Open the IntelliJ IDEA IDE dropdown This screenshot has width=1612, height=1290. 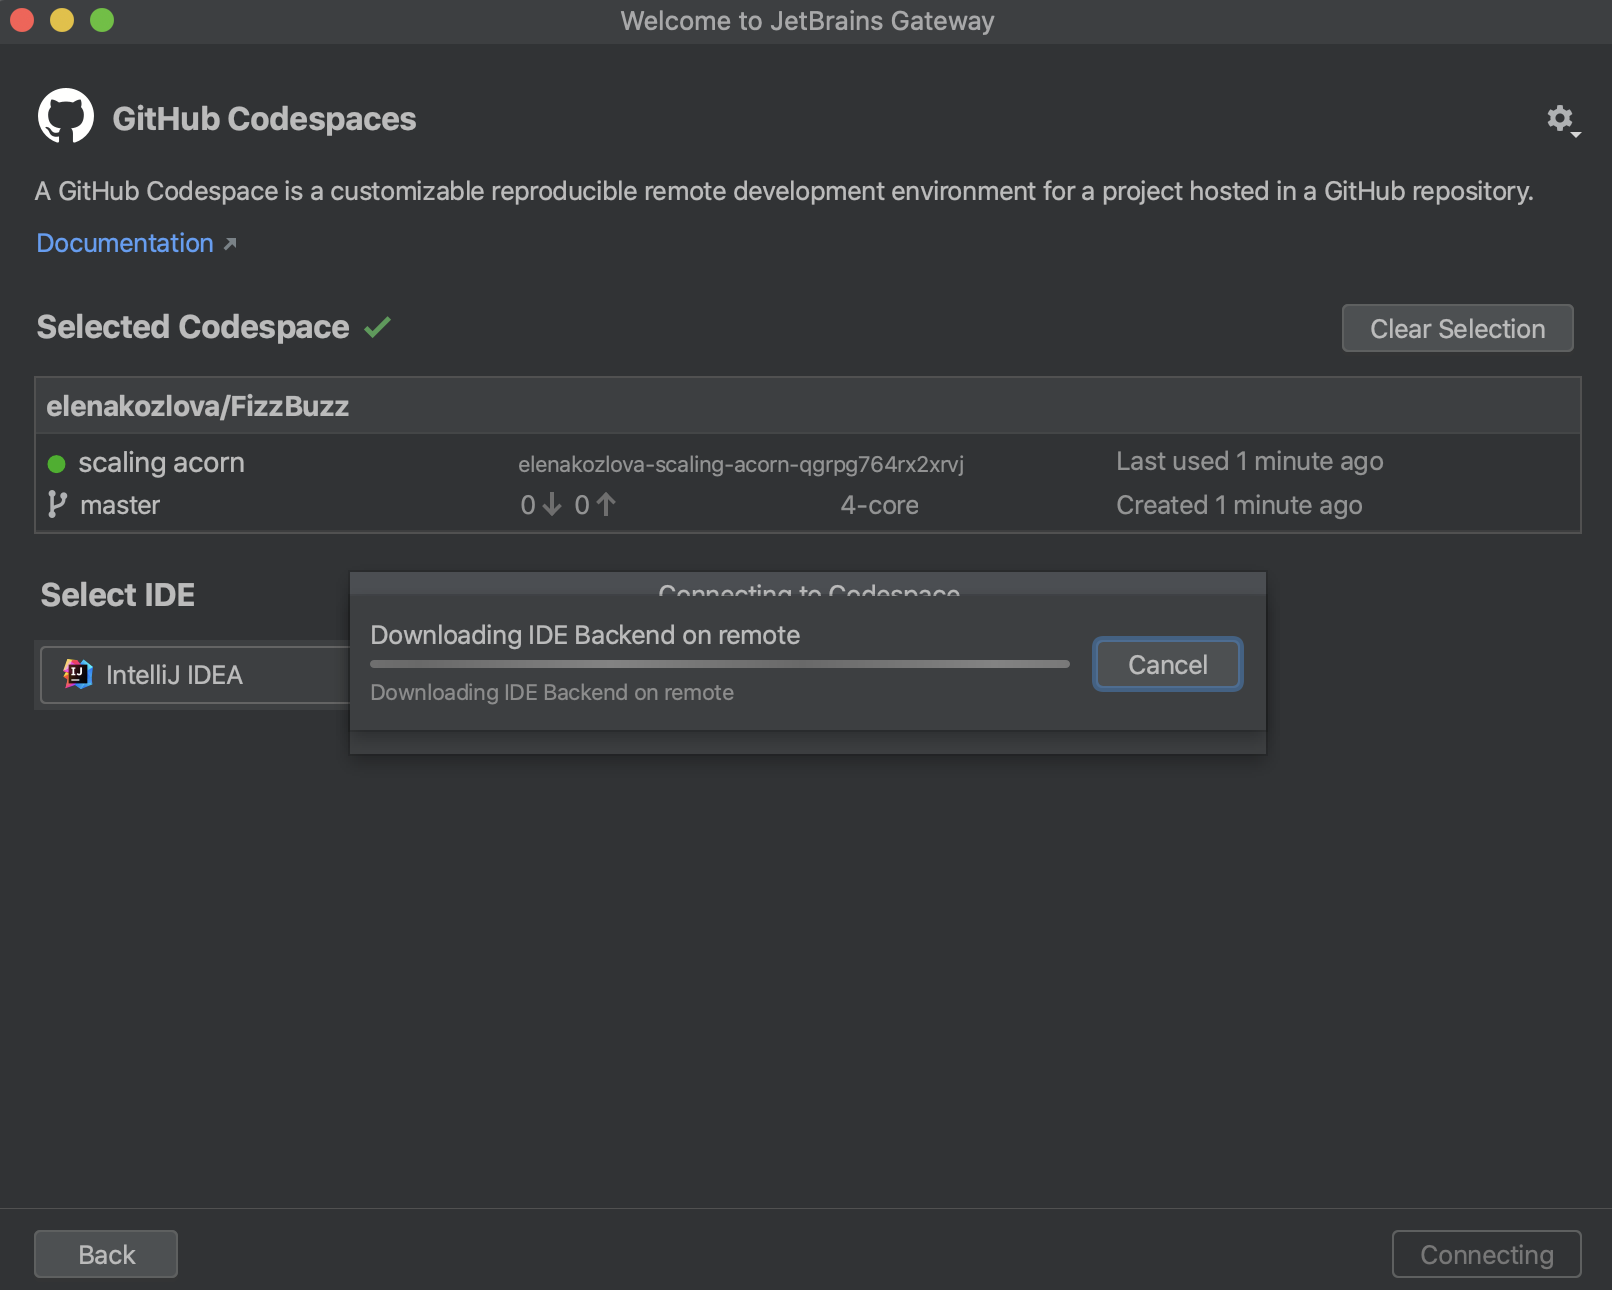195,675
